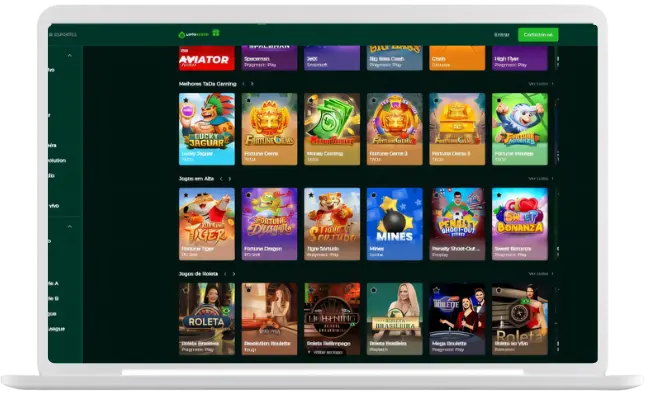Image resolution: width=648 pixels, height=401 pixels.
Task: Favorite Roleta Brasileira Pragmatic Play via star
Action: tap(186, 290)
